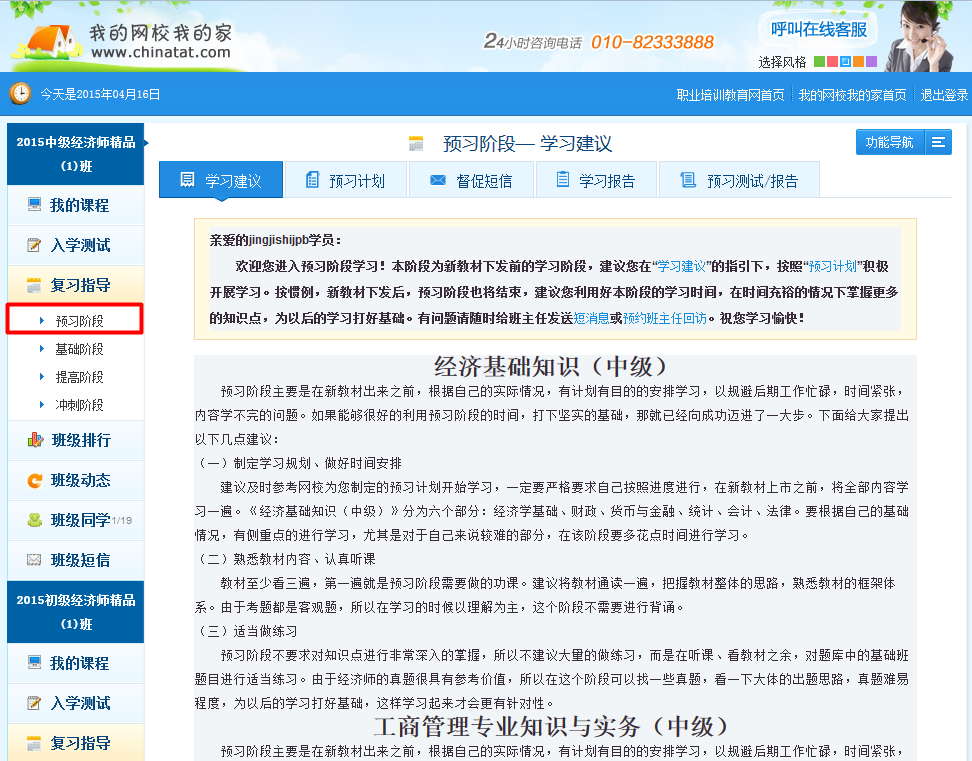Go to the 预习测试/报告 tab
The image size is (972, 761).
pyautogui.click(x=739, y=181)
